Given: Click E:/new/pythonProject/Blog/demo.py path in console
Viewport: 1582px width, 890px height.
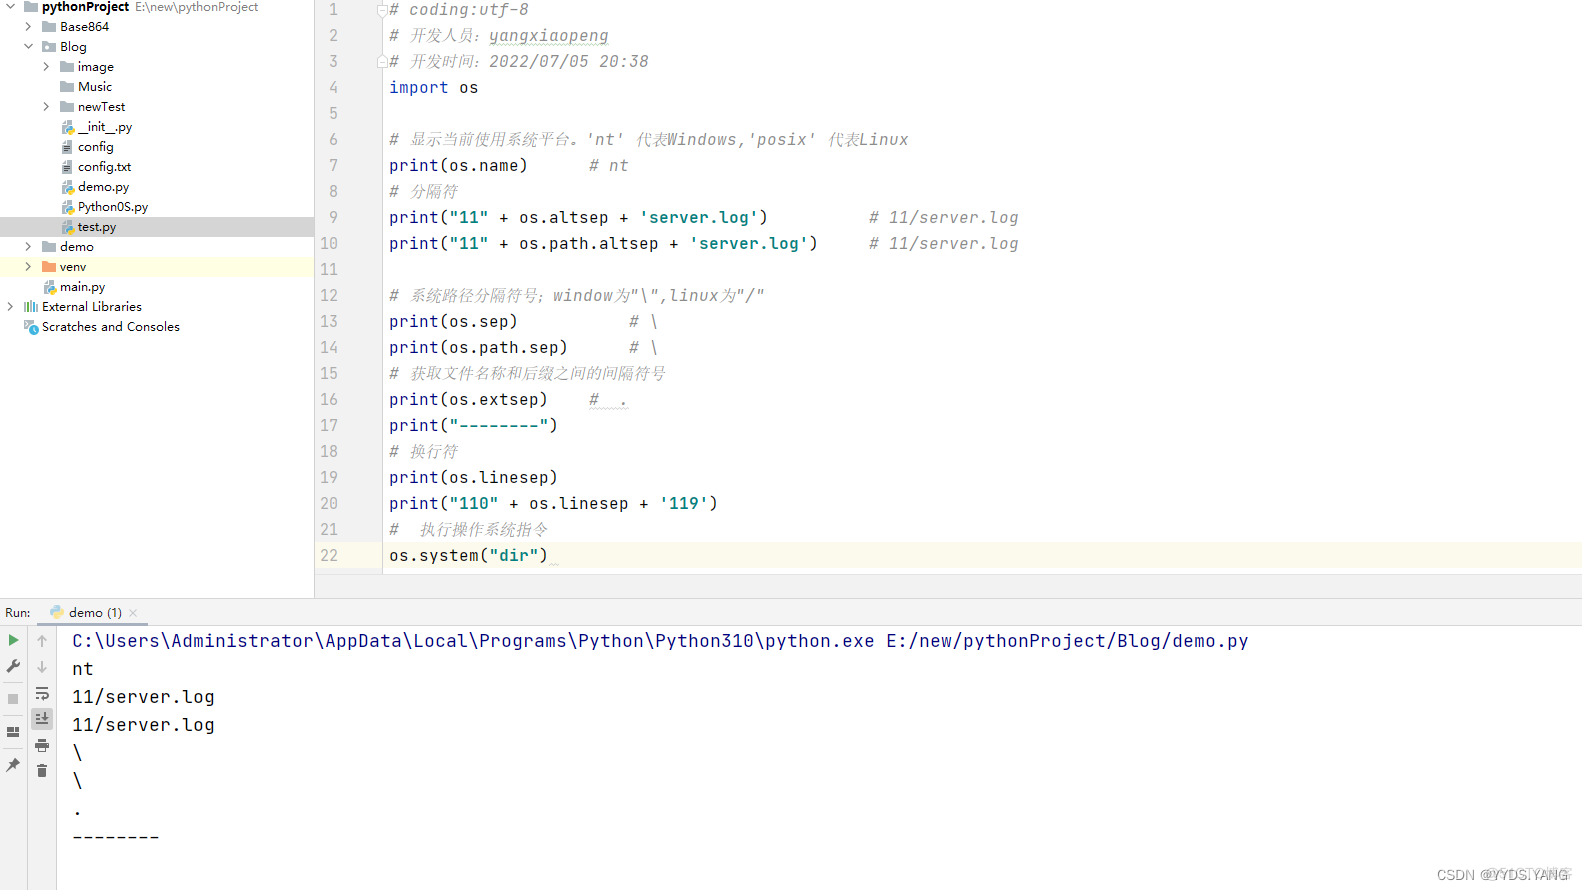Looking at the screenshot, I should click(1067, 641).
